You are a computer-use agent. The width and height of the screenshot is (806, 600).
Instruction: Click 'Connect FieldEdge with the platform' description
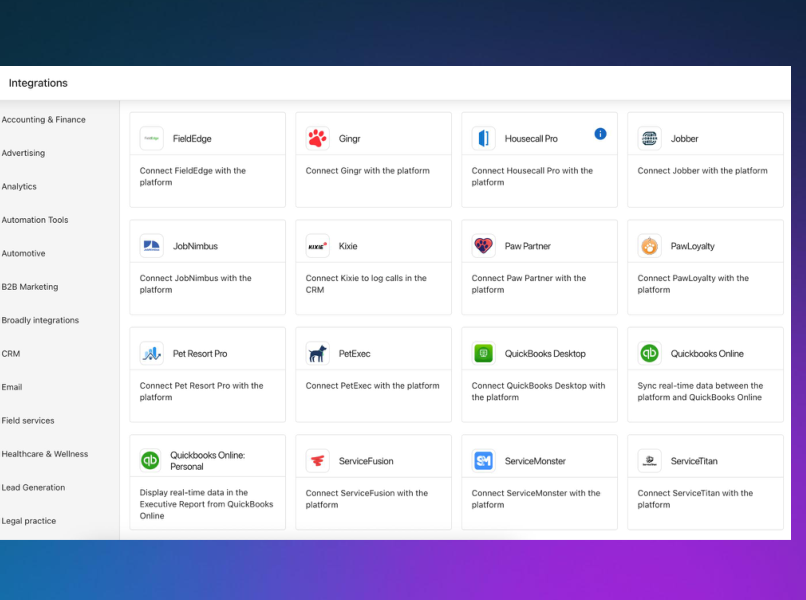(x=193, y=176)
